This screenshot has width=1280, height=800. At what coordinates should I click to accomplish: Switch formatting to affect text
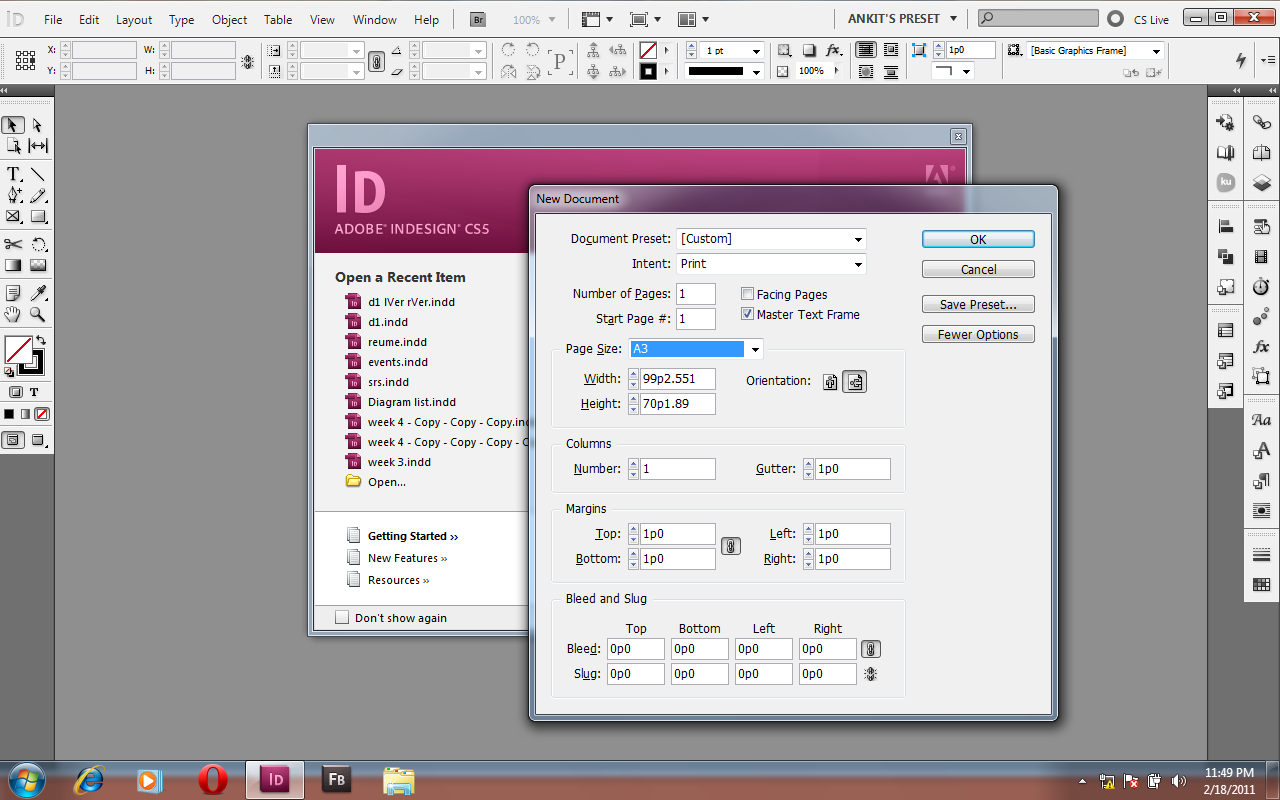coord(34,392)
